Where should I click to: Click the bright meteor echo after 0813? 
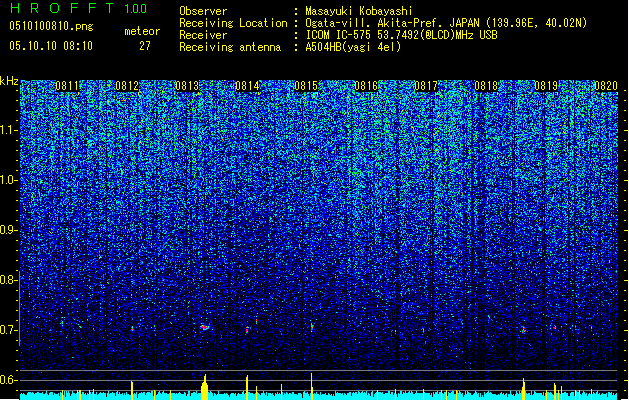coord(205,327)
